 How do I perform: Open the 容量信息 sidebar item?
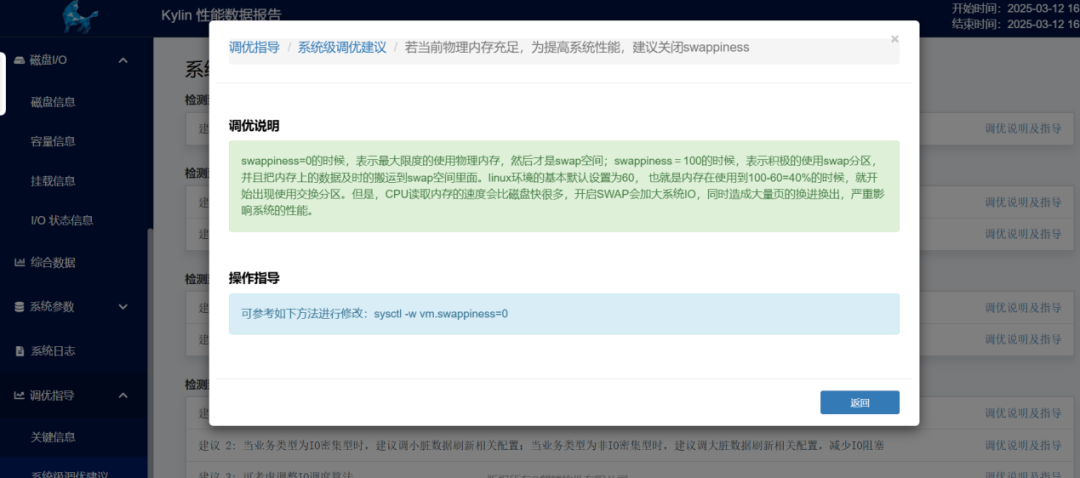[53, 141]
